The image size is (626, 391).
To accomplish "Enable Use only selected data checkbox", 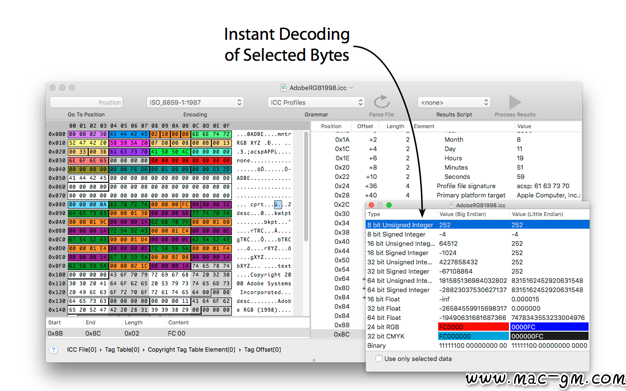I will click(378, 359).
